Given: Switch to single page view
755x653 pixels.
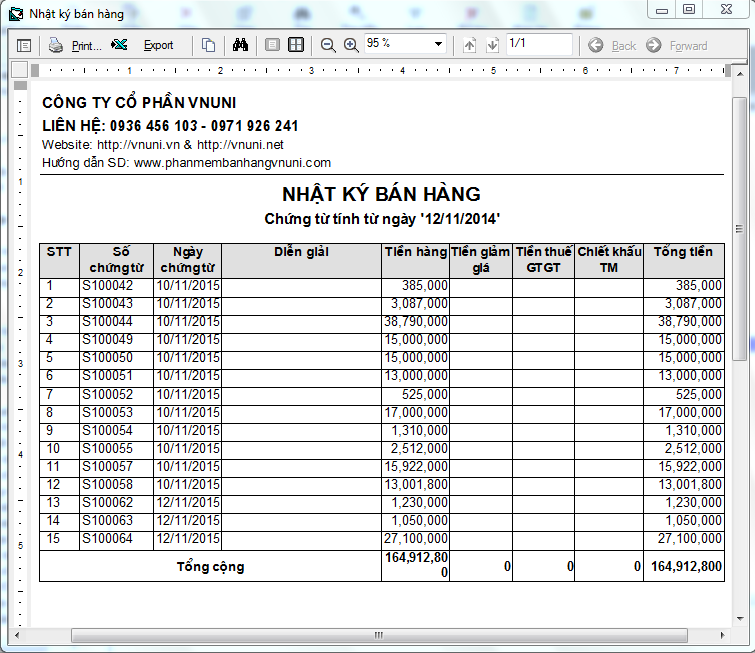Looking at the screenshot, I should (272, 45).
